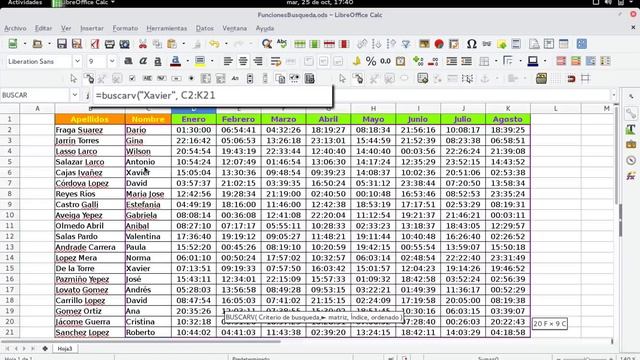The width and height of the screenshot is (640, 360).
Task: Open the Functions panel in the sidebar
Action: click(x=631, y=176)
